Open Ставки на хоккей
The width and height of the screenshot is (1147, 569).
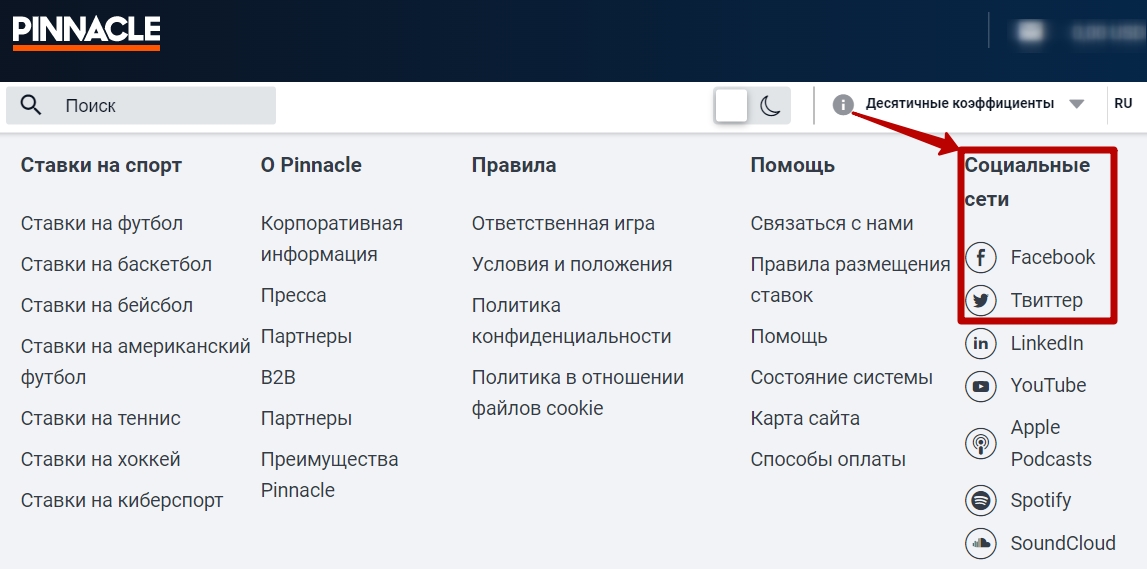(x=100, y=460)
